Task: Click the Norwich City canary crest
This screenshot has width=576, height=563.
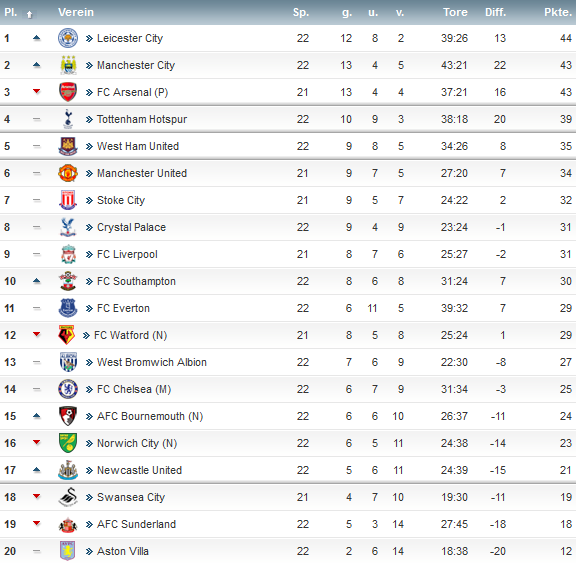Action: tap(68, 443)
